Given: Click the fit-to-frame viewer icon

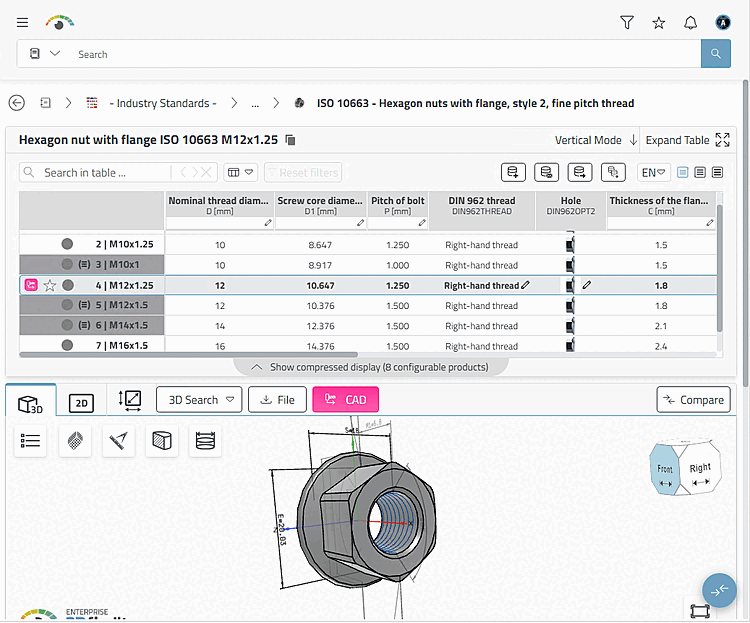Looking at the screenshot, I should coord(700,611).
